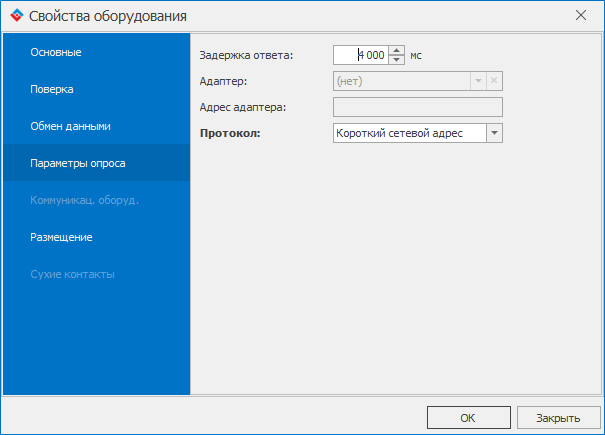Switch to Размещение section
Screen dimensions: 605x435
[x=96, y=237]
